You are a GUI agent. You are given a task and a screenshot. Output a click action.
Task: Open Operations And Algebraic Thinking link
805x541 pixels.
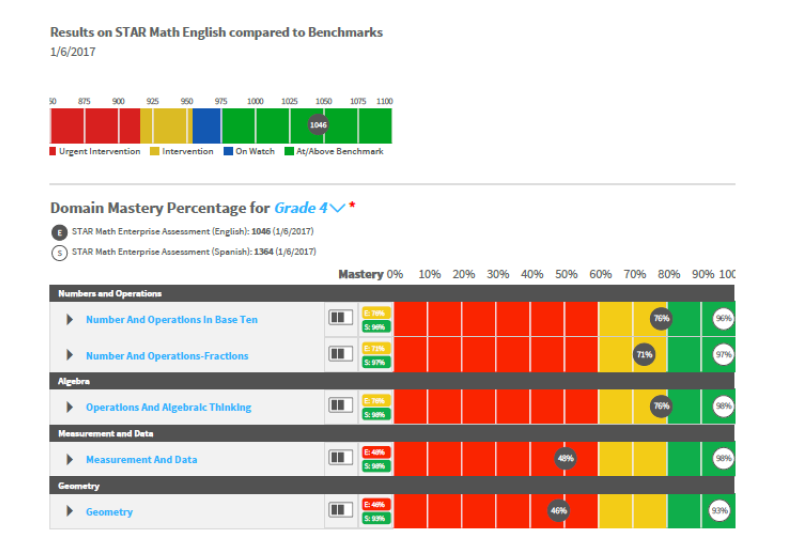pos(168,407)
